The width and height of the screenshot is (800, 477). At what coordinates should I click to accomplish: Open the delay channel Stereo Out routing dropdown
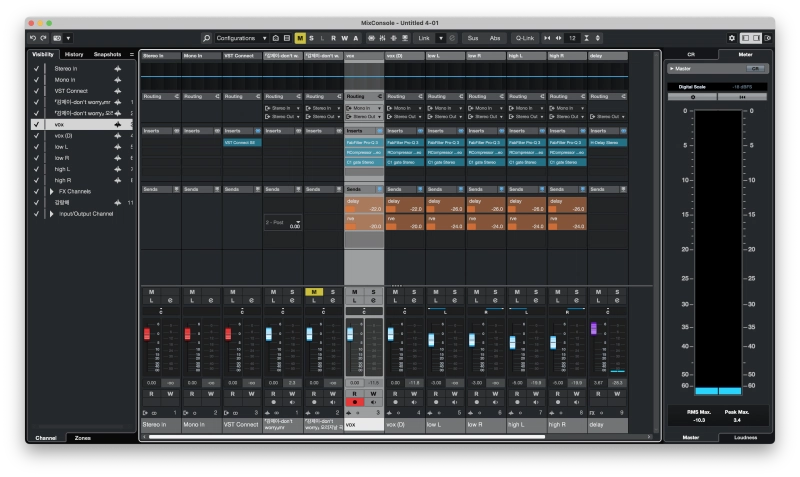click(x=608, y=117)
